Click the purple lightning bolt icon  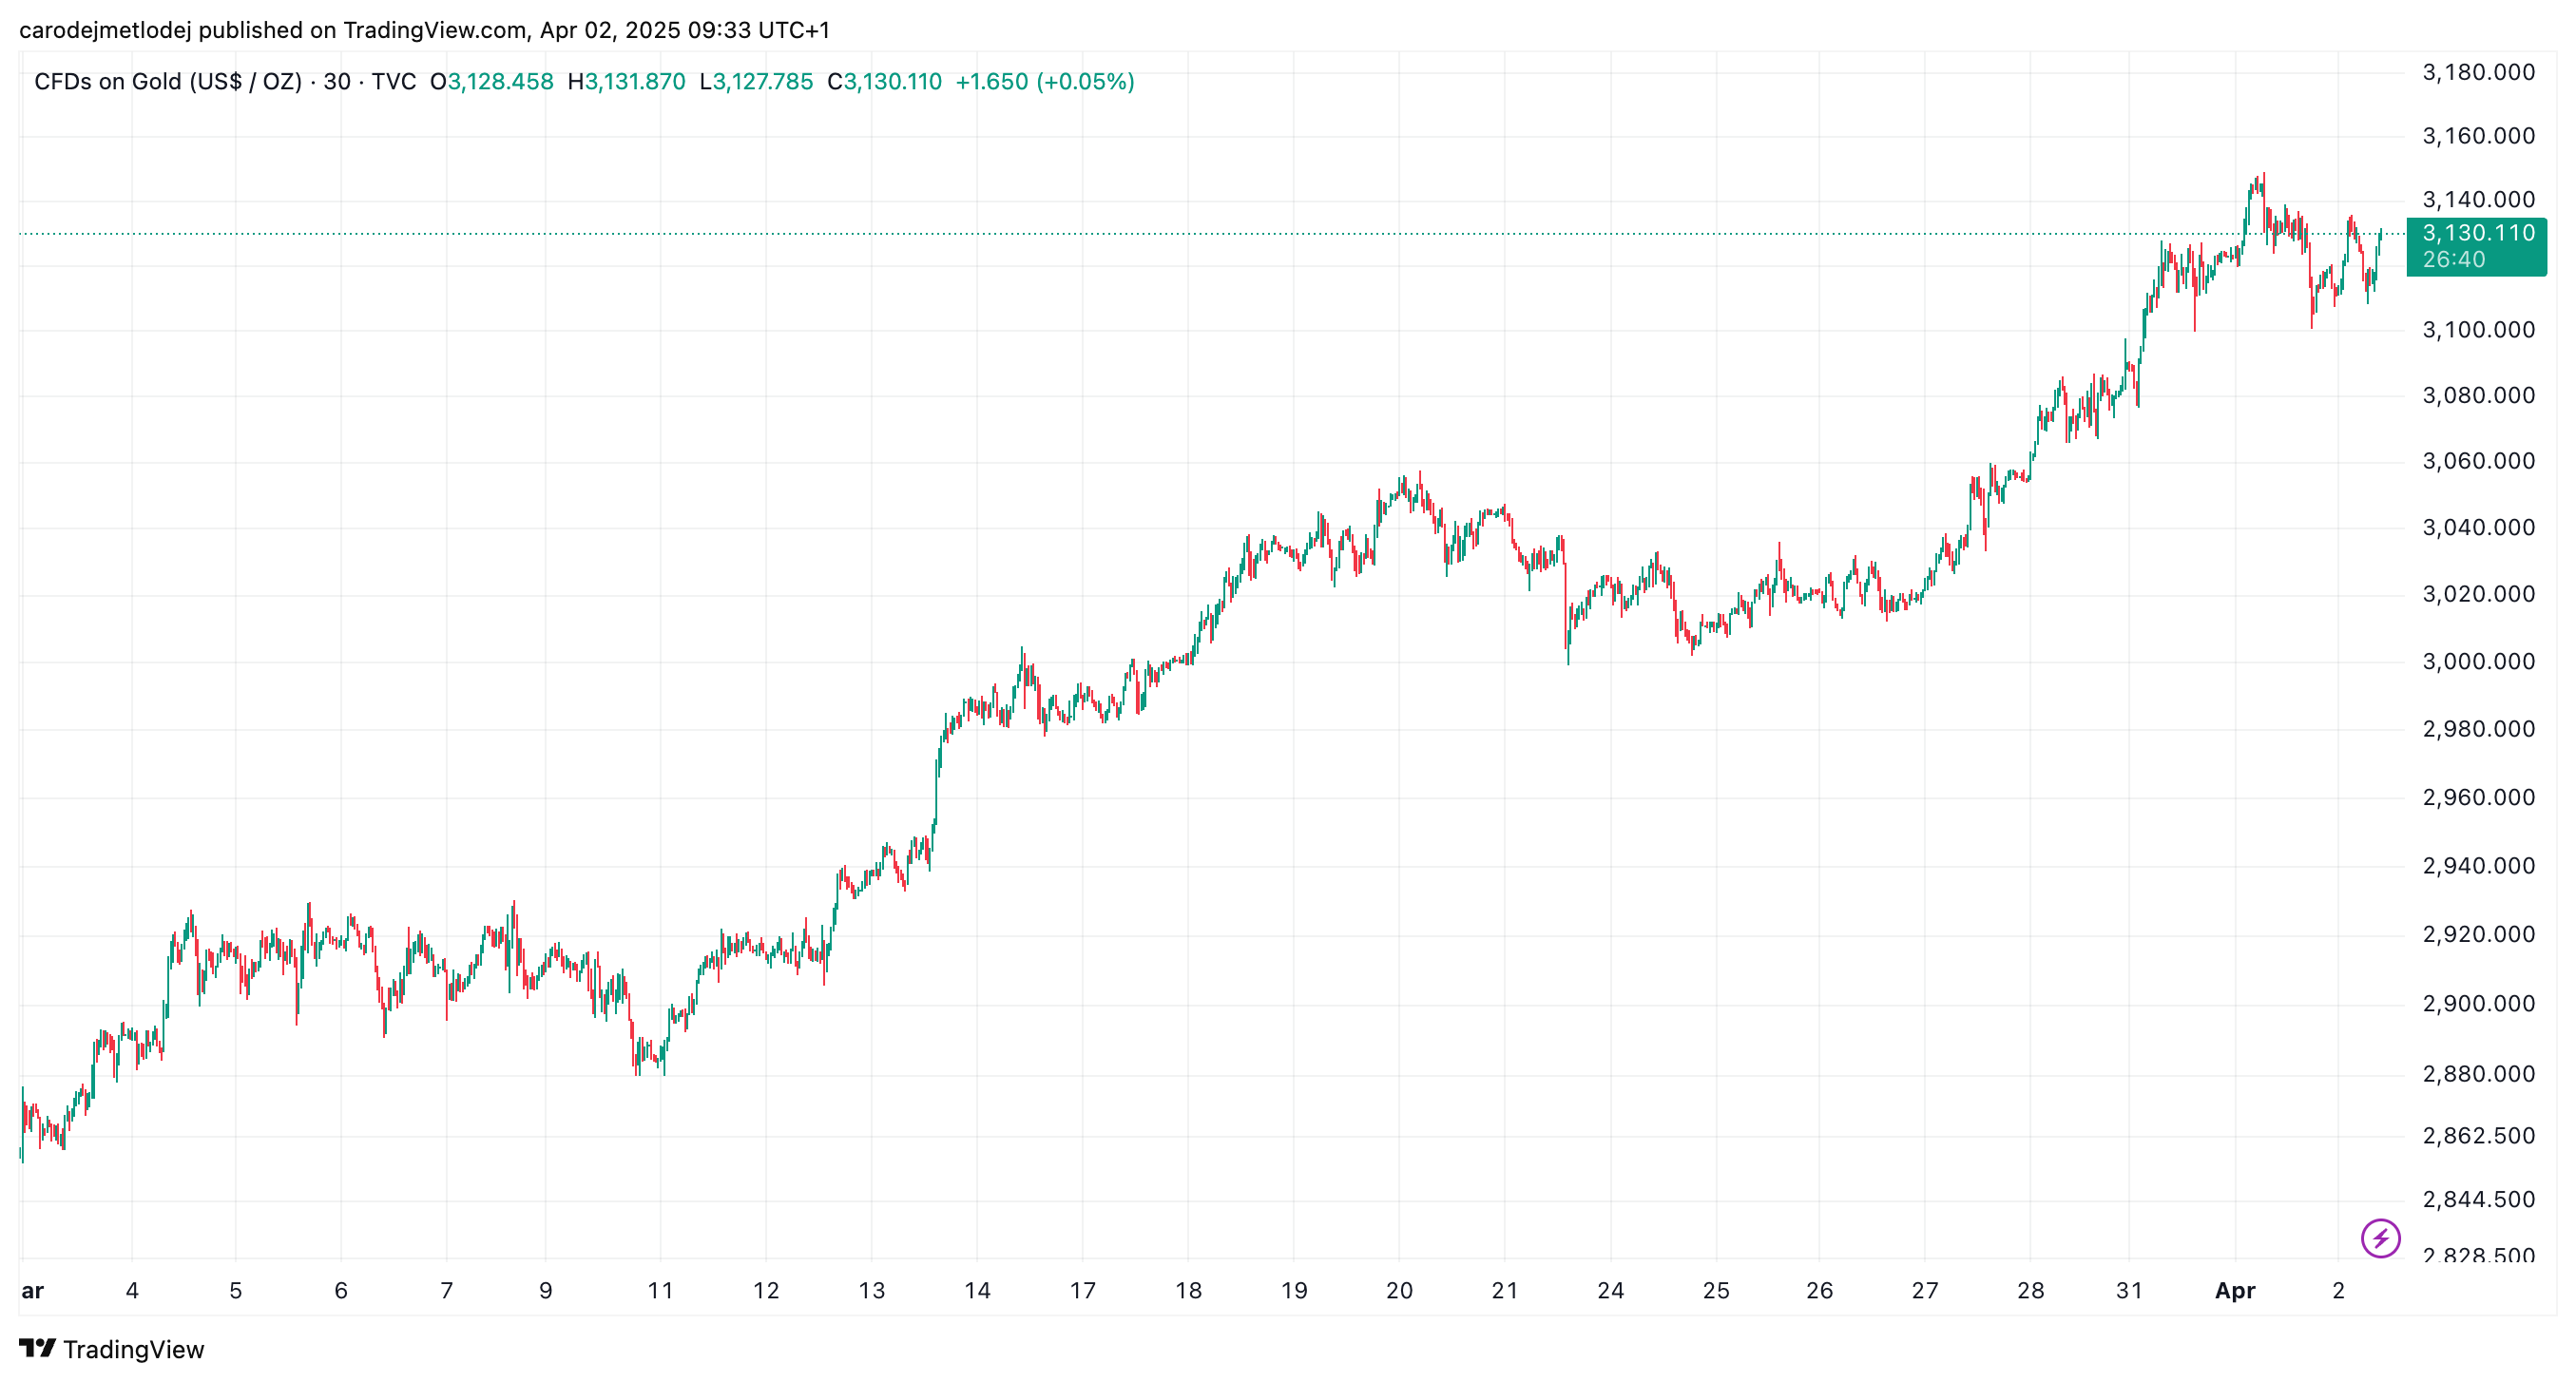(x=2380, y=1238)
